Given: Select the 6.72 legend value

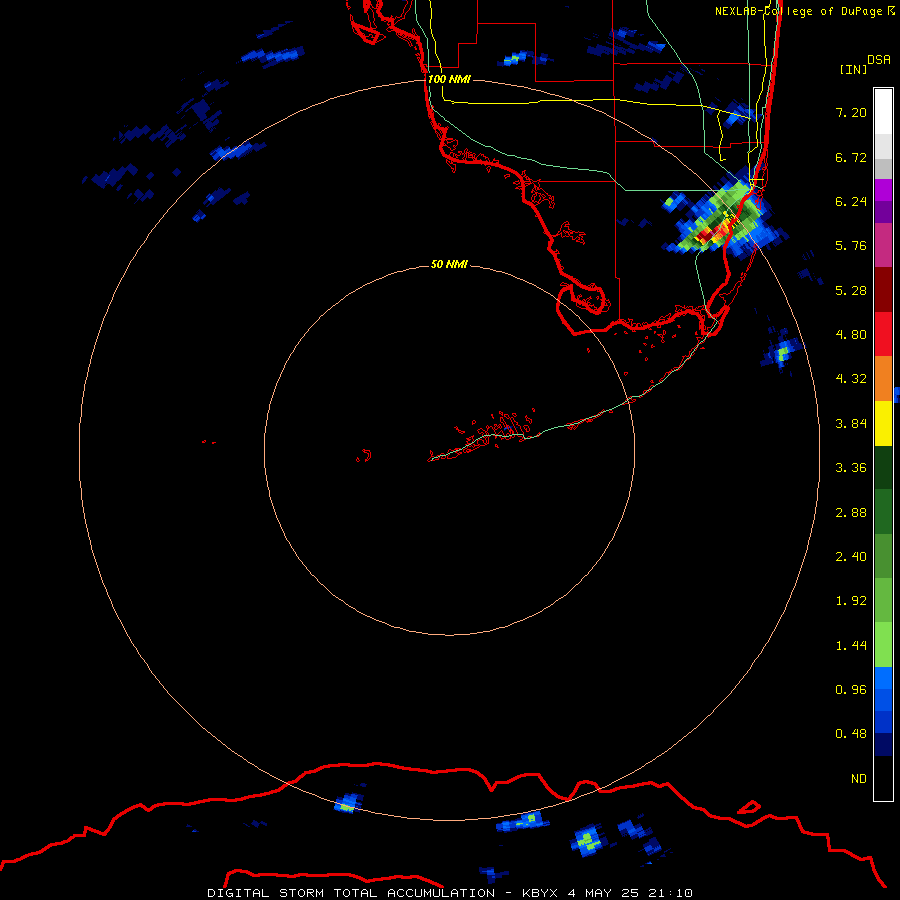Looking at the screenshot, I should click(x=851, y=157).
